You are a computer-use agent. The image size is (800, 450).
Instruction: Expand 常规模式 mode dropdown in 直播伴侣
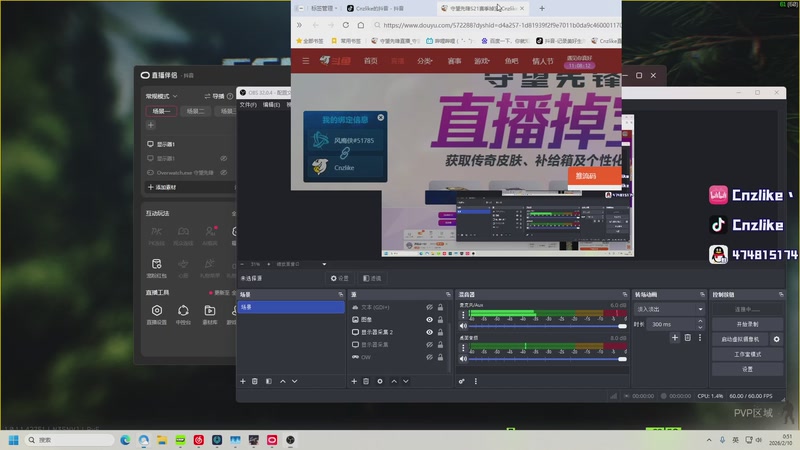tap(162, 96)
